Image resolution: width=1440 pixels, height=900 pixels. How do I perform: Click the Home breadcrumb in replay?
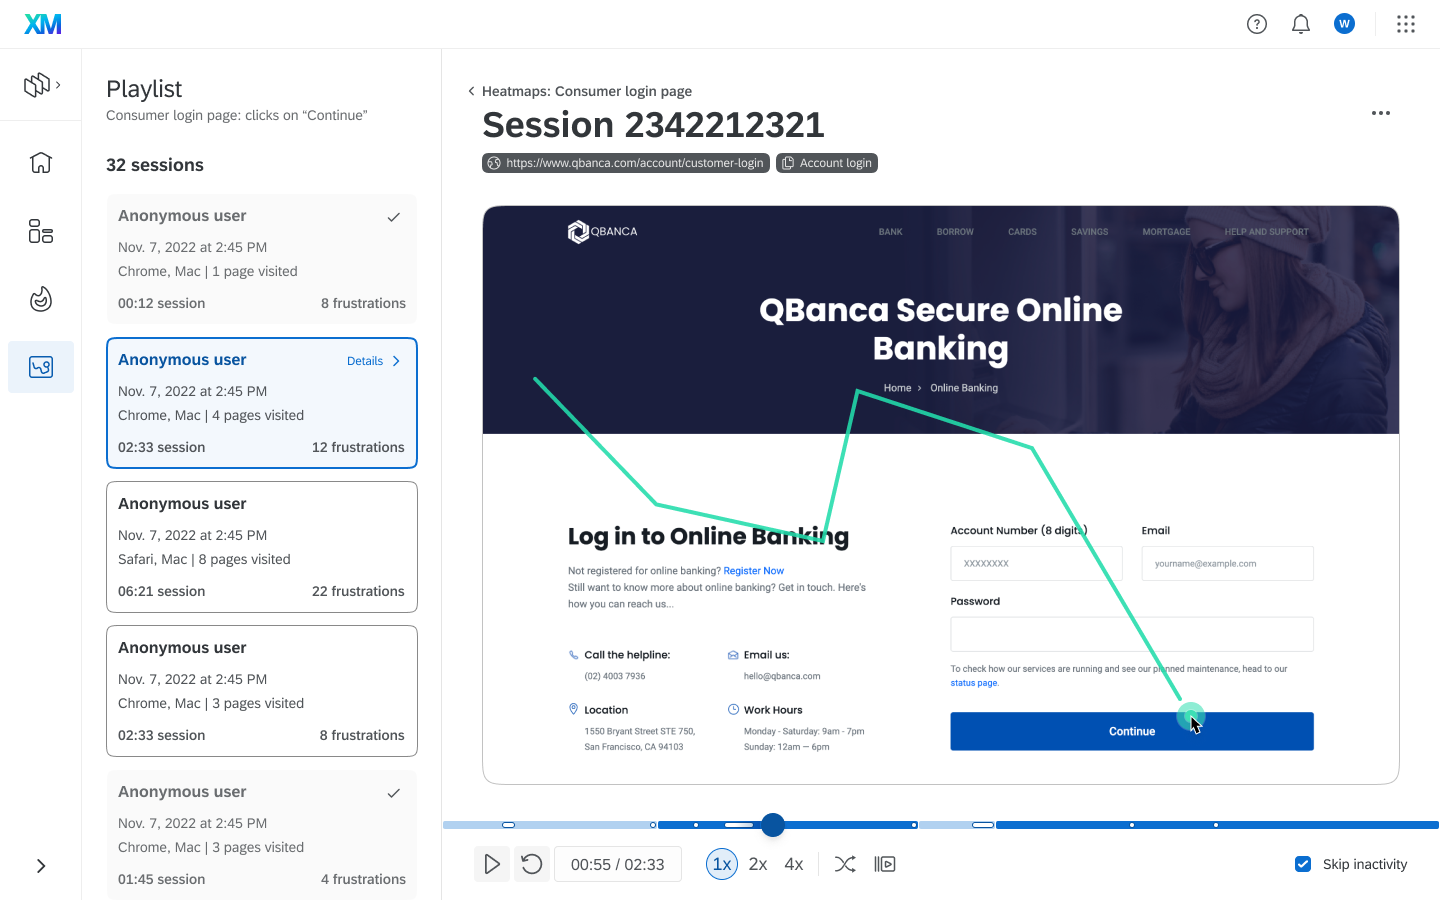(898, 388)
